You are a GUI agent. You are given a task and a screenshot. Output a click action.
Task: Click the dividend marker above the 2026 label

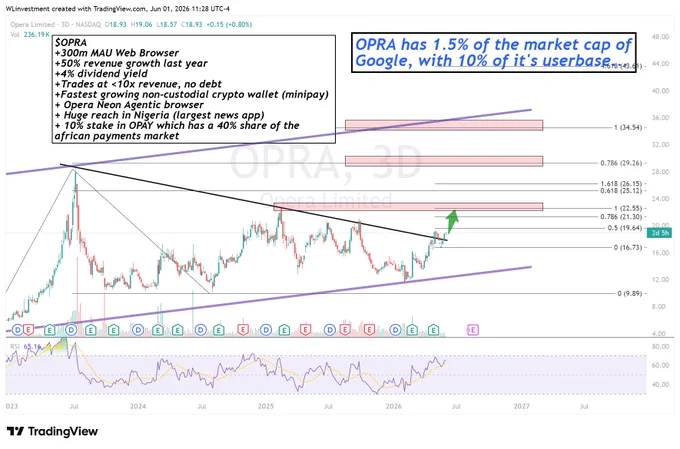click(x=395, y=330)
